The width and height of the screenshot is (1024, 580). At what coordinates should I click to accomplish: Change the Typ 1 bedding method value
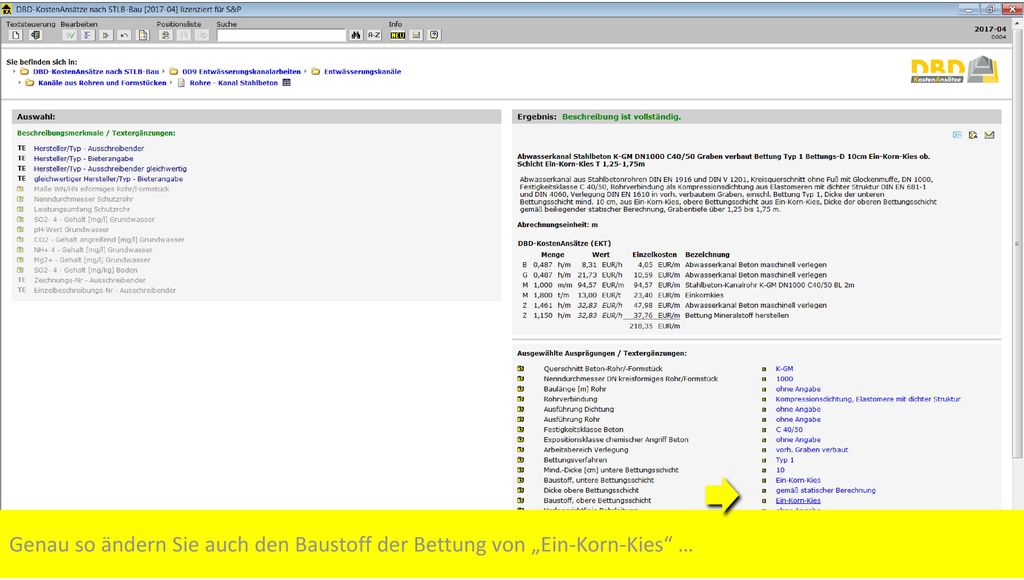pos(785,460)
